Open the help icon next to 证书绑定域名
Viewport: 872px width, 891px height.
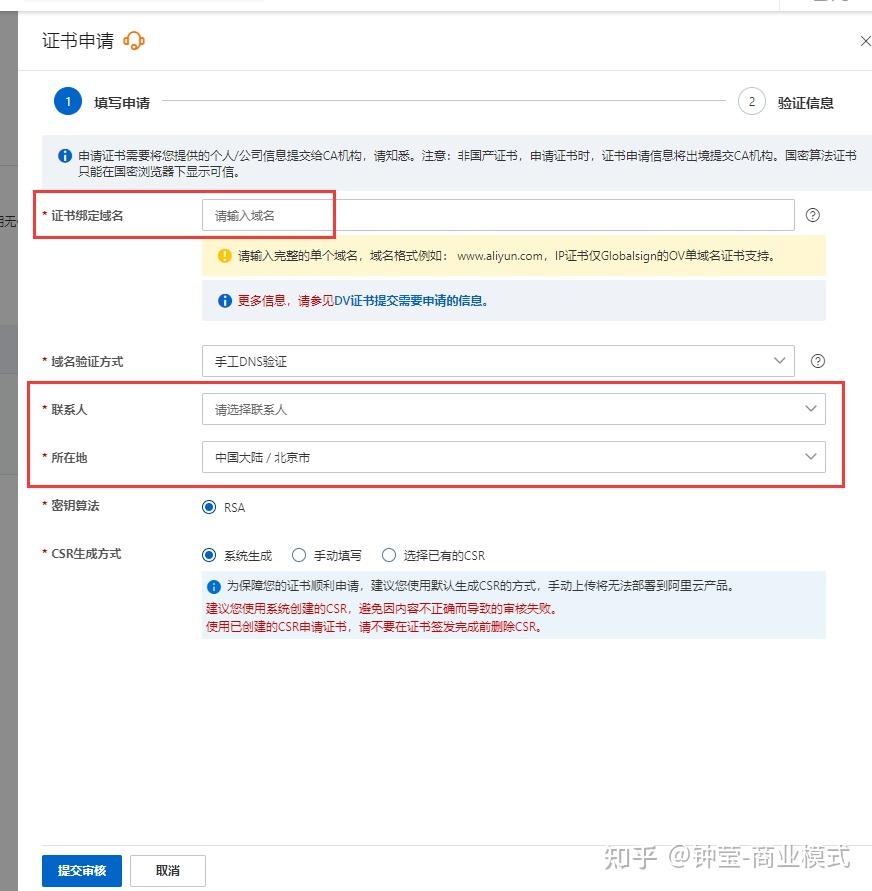812,214
